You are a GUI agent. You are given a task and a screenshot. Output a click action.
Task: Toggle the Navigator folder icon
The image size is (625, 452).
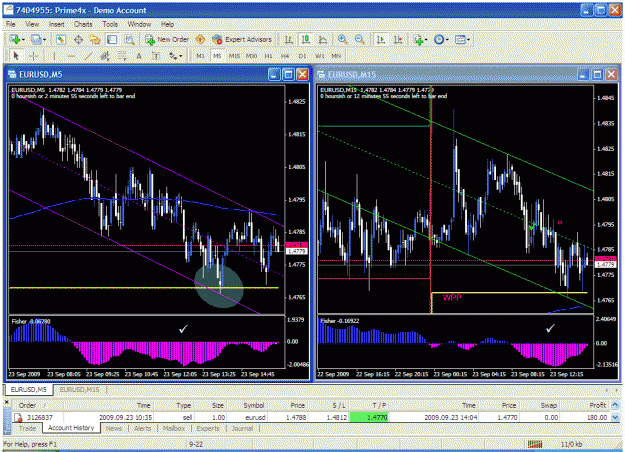click(x=95, y=39)
